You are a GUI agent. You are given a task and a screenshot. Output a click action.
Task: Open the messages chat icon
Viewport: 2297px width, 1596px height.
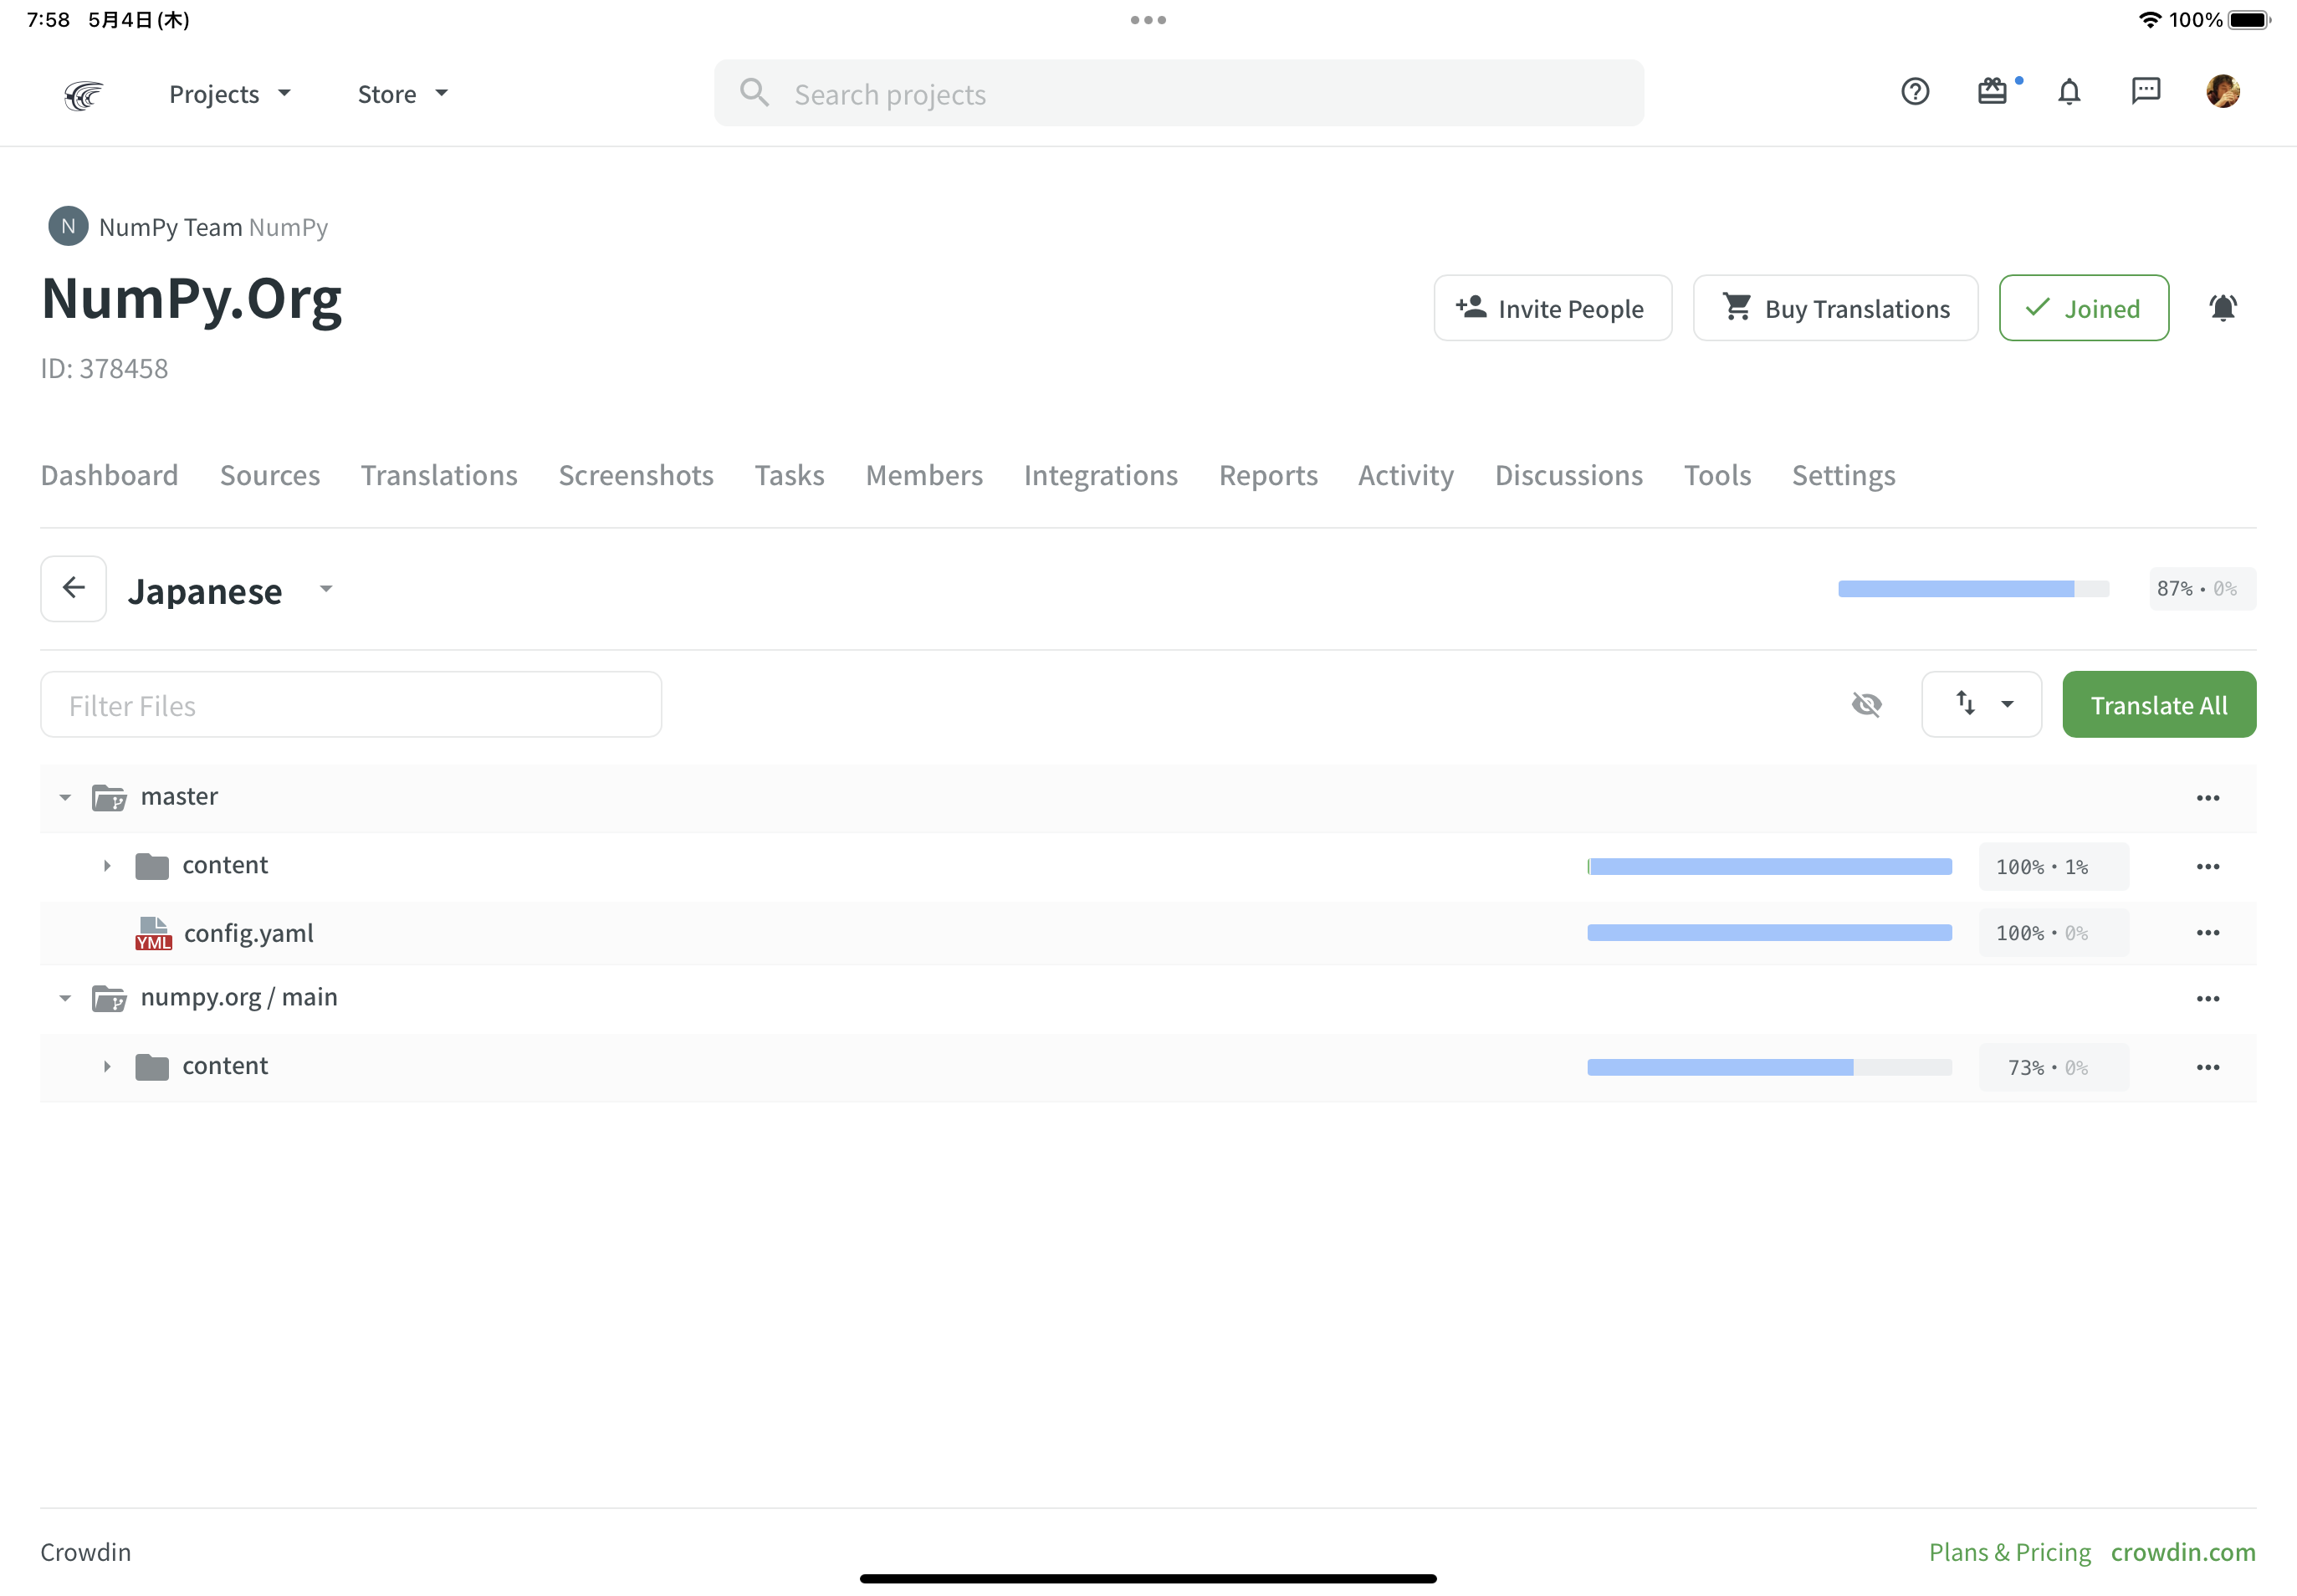click(2145, 92)
